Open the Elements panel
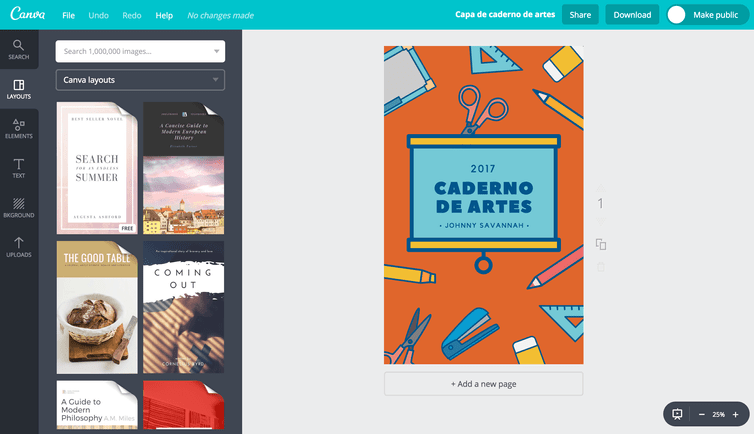 pyautogui.click(x=19, y=128)
